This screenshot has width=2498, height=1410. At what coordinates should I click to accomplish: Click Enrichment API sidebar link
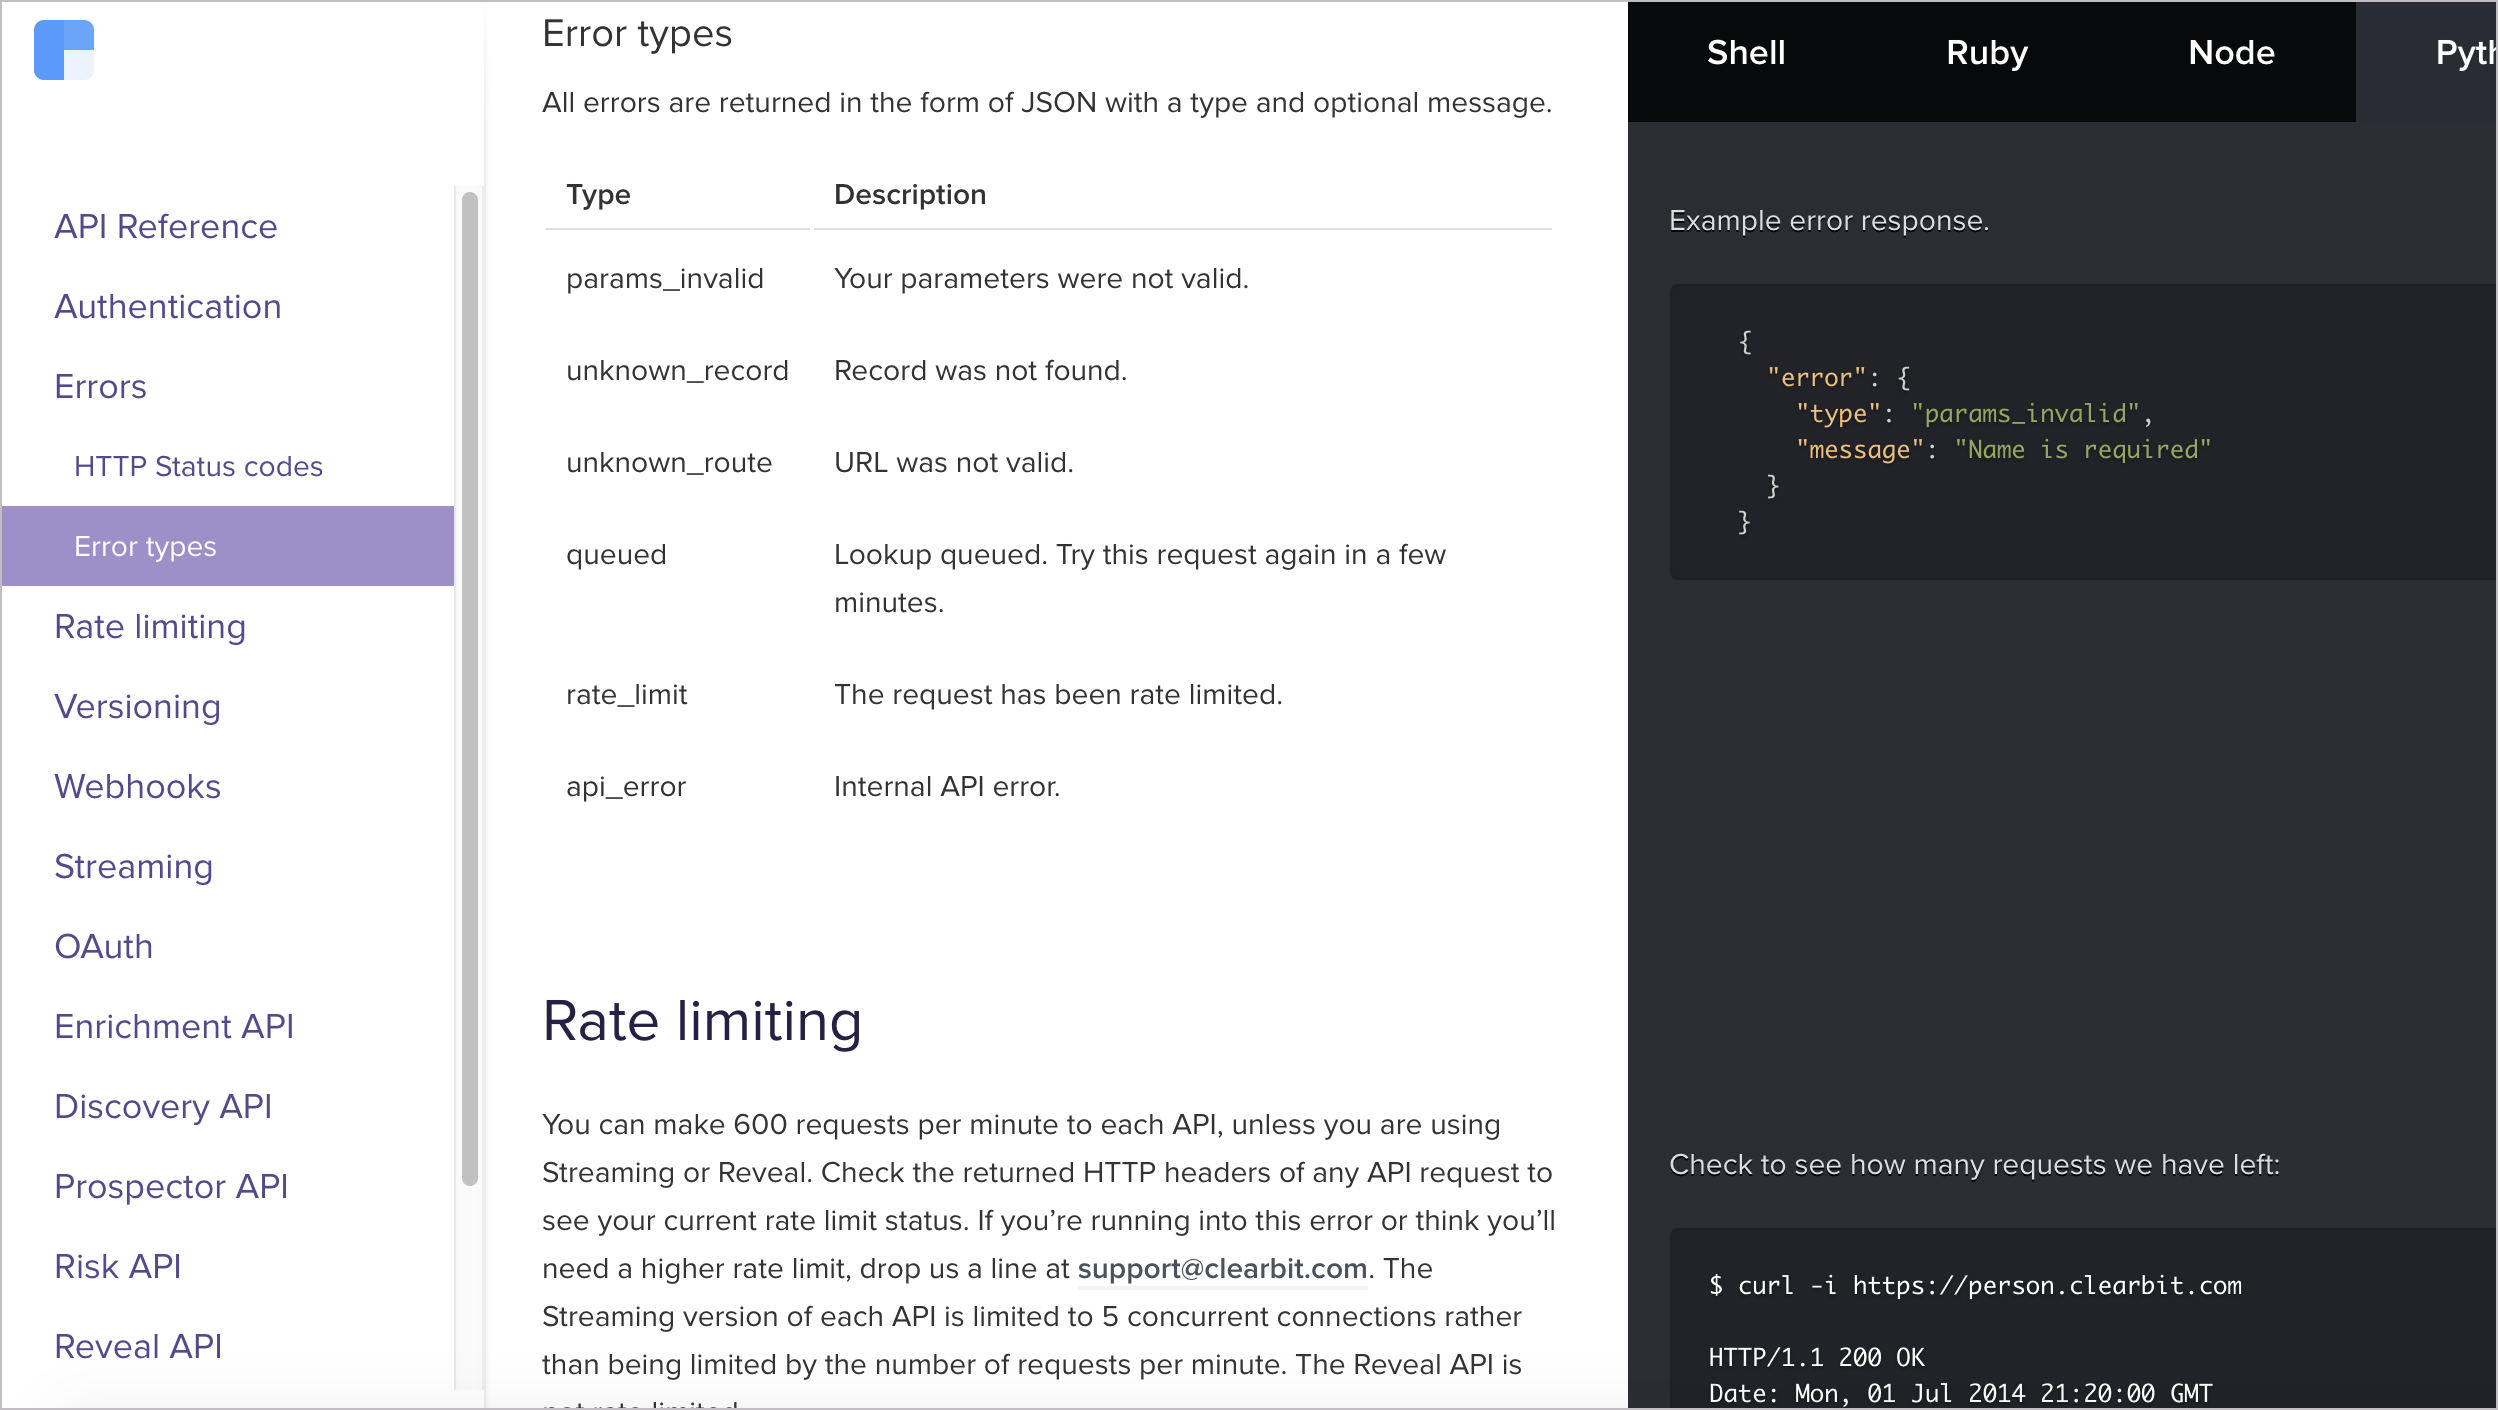point(173,1026)
